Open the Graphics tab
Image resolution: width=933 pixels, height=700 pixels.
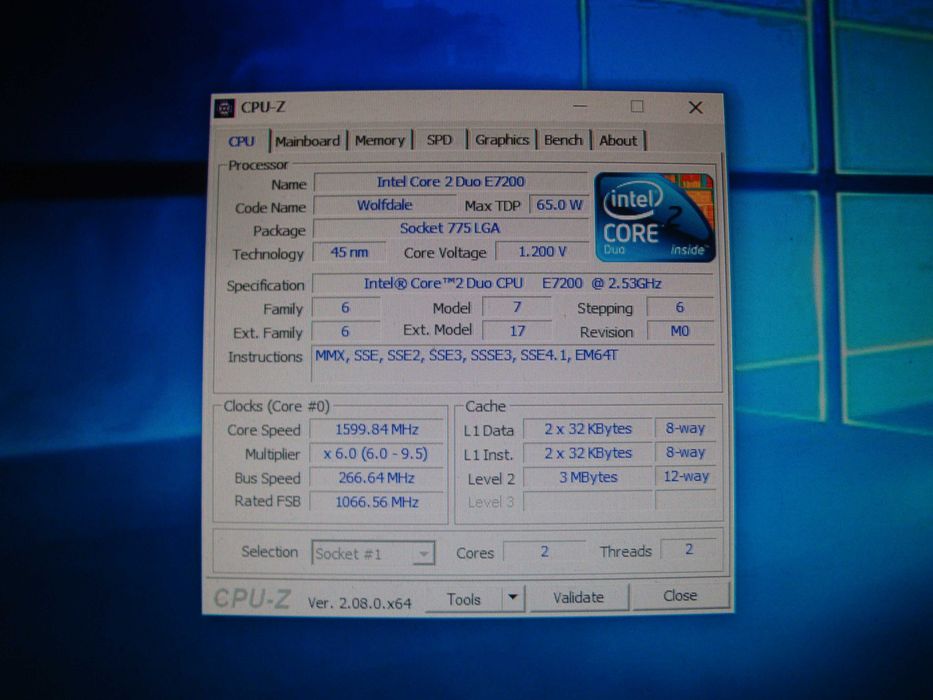502,140
